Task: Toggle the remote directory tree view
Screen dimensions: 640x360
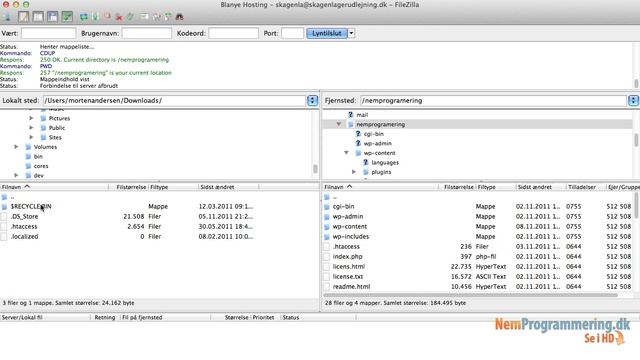Action: point(53,17)
